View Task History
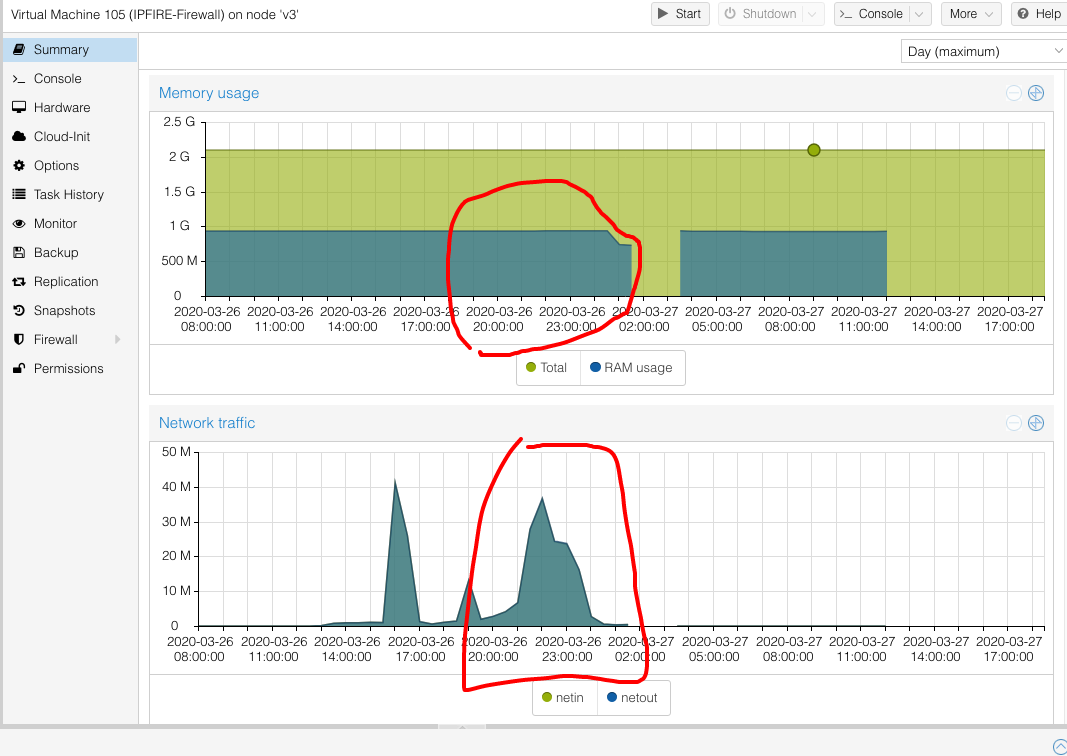Viewport: 1067px width, 756px height. 70,195
